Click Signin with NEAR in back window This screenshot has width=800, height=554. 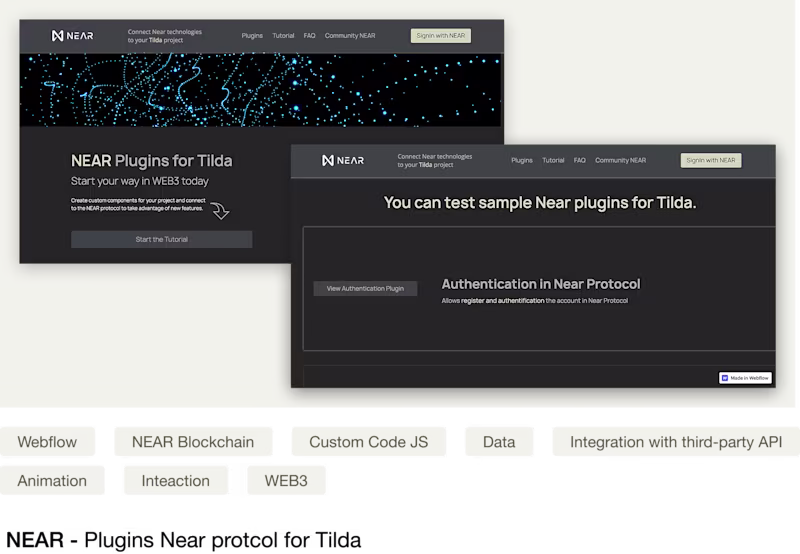(x=441, y=36)
